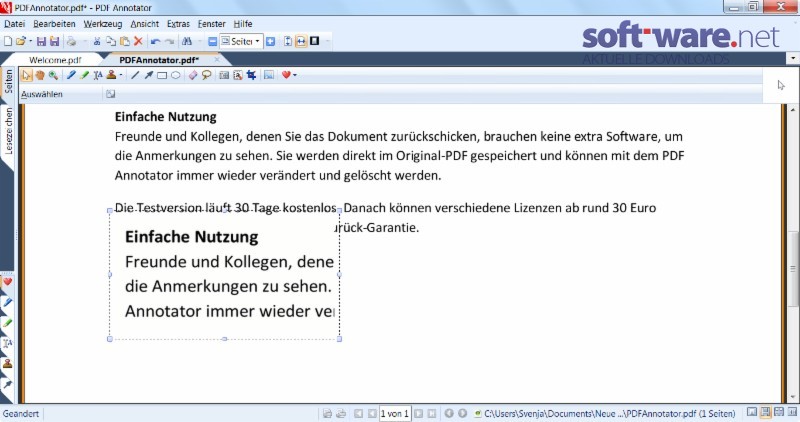Select the stamp tool in toolbar
This screenshot has width=800, height=422.
(111, 76)
